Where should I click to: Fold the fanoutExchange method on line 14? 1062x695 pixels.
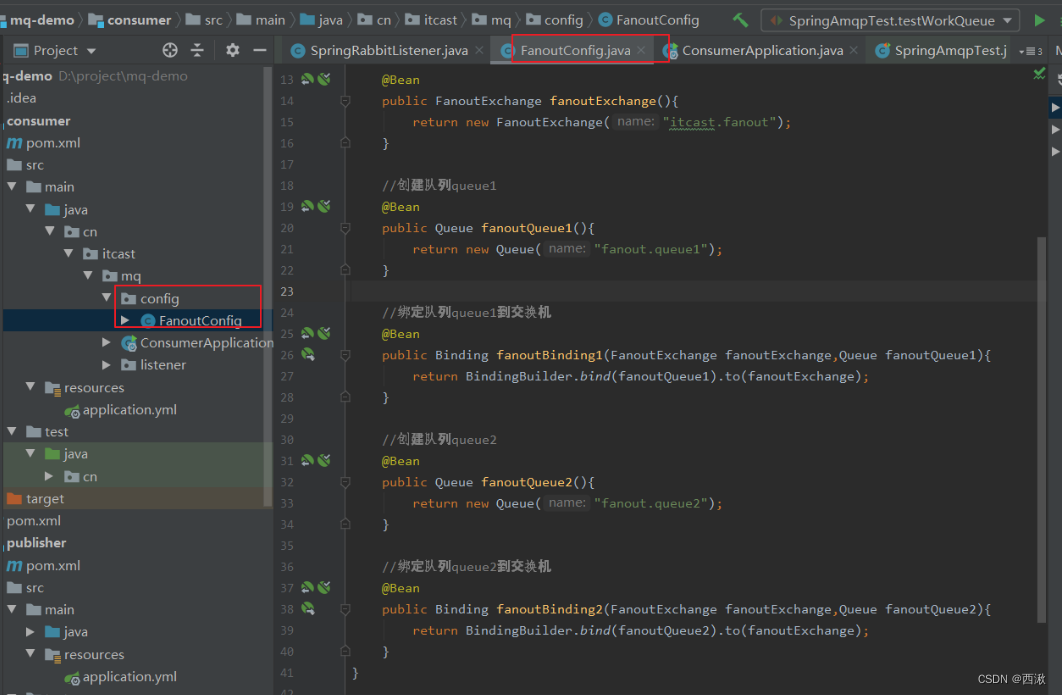[x=345, y=101]
